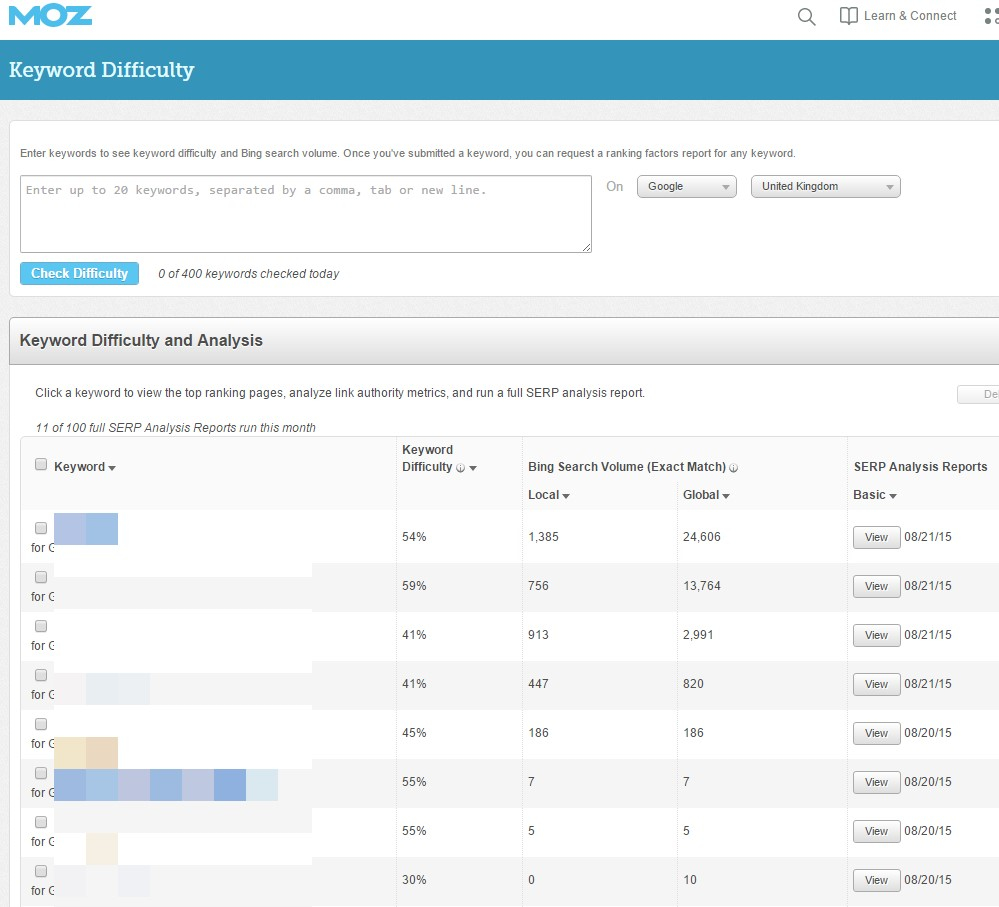Click sort arrow next to Keyword column
The height and width of the screenshot is (907, 999).
[x=112, y=468]
